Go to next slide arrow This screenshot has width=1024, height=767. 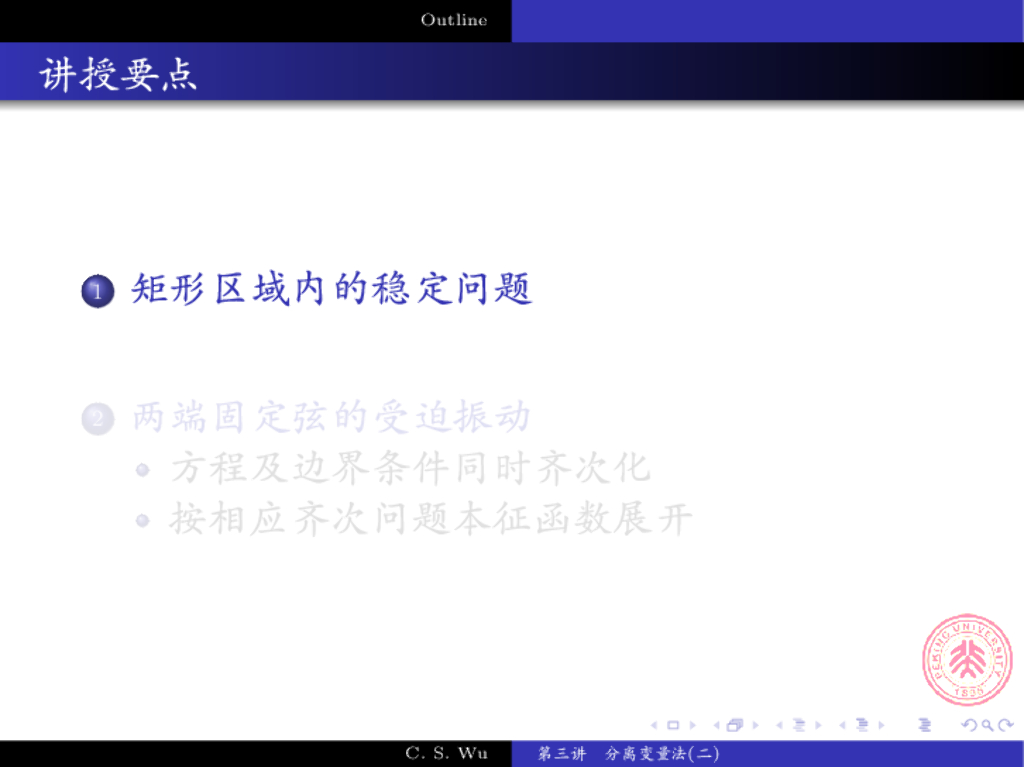point(693,725)
